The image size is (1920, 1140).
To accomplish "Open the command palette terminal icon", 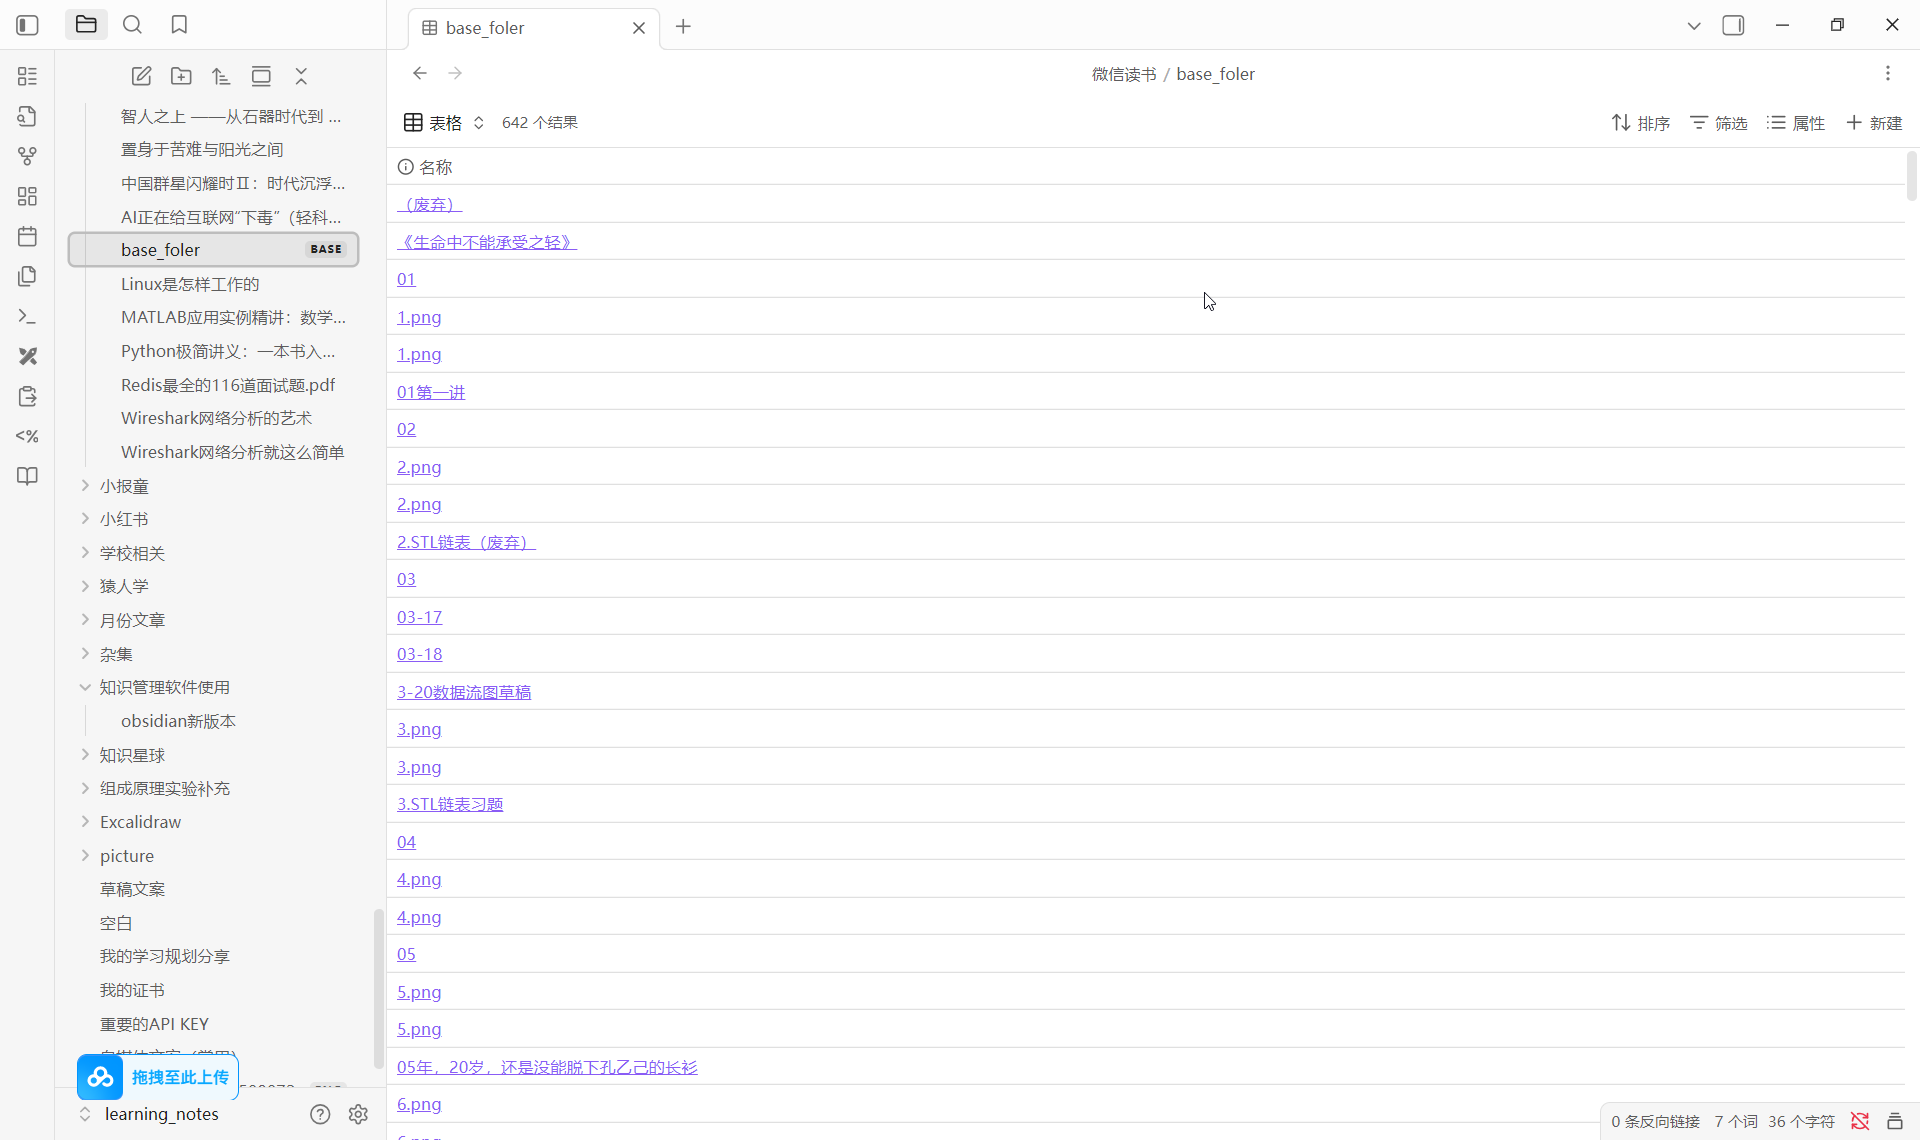I will (27, 316).
